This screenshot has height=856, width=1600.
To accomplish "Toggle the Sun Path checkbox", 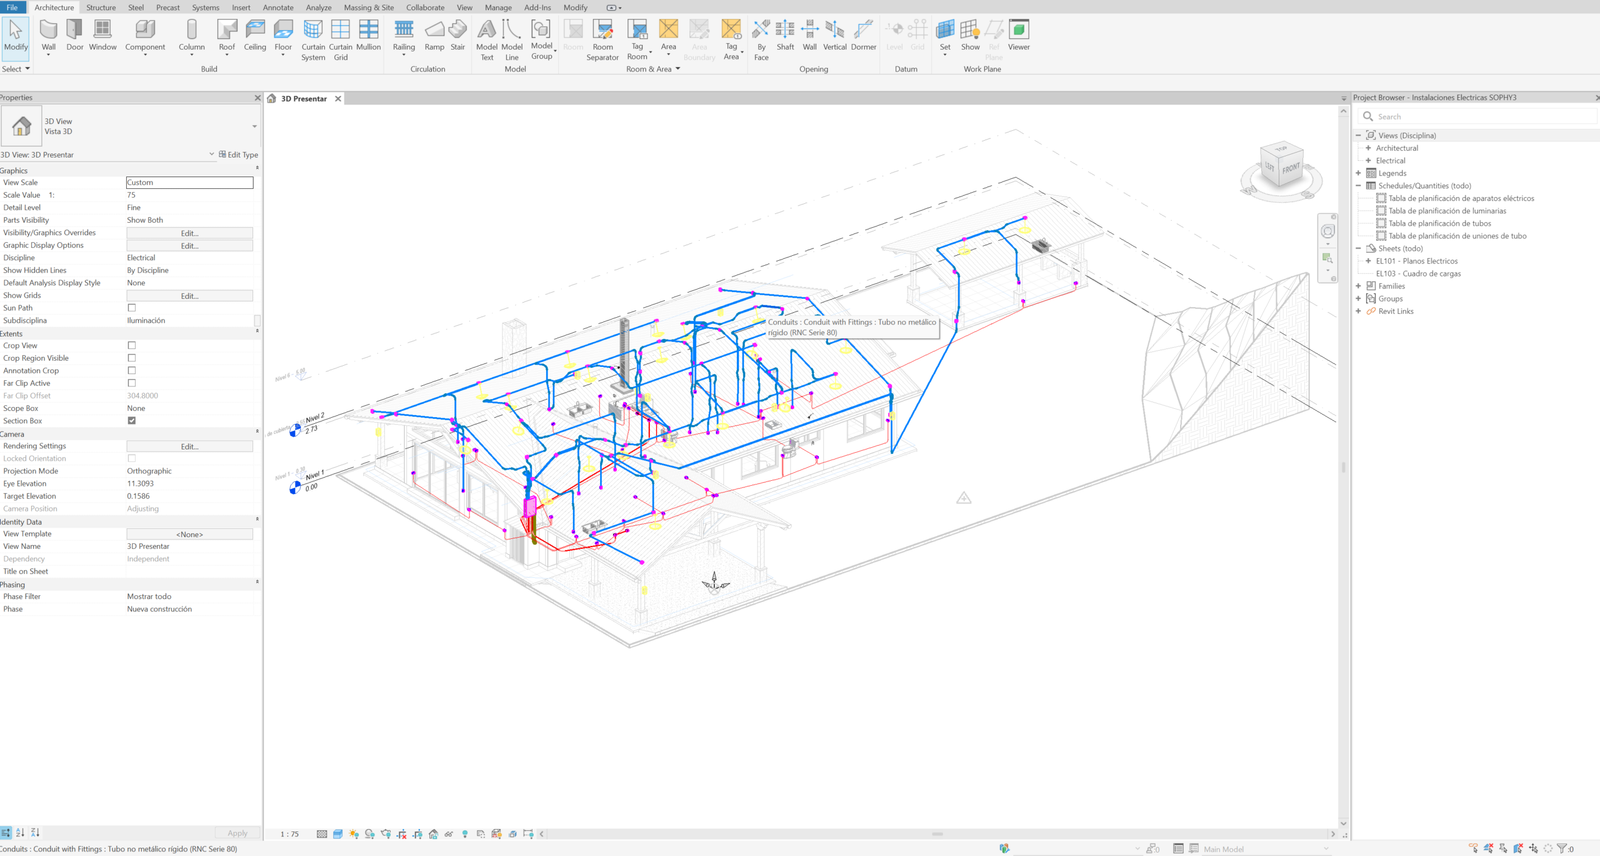I will tap(131, 308).
